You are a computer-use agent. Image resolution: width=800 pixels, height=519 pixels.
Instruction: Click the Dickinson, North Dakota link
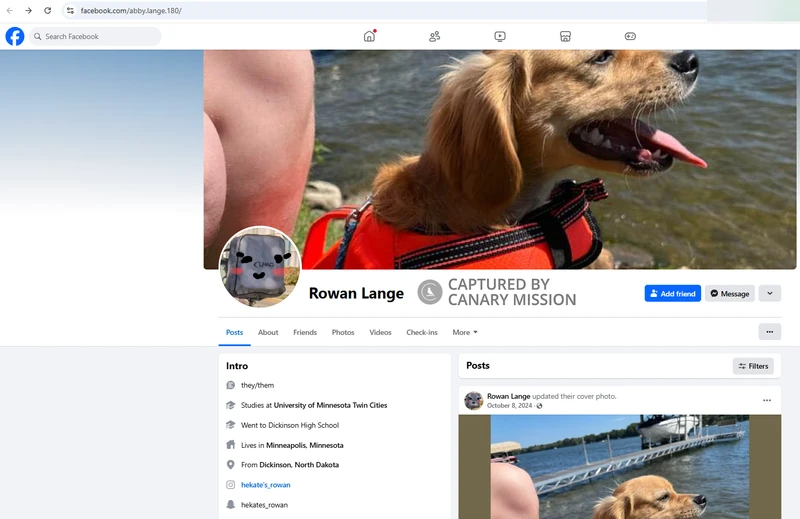point(299,465)
